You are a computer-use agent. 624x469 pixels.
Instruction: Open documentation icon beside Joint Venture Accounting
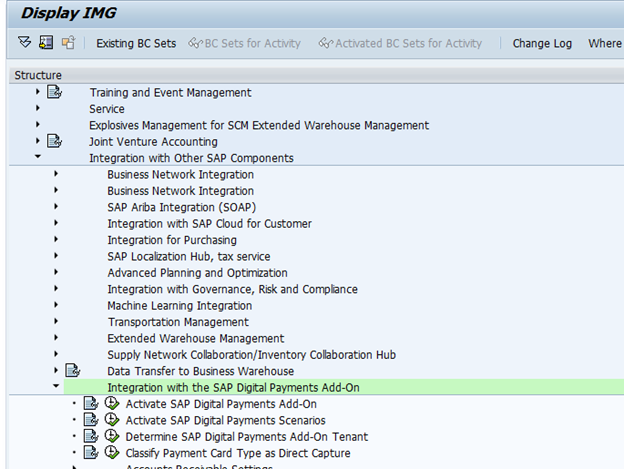(x=54, y=142)
